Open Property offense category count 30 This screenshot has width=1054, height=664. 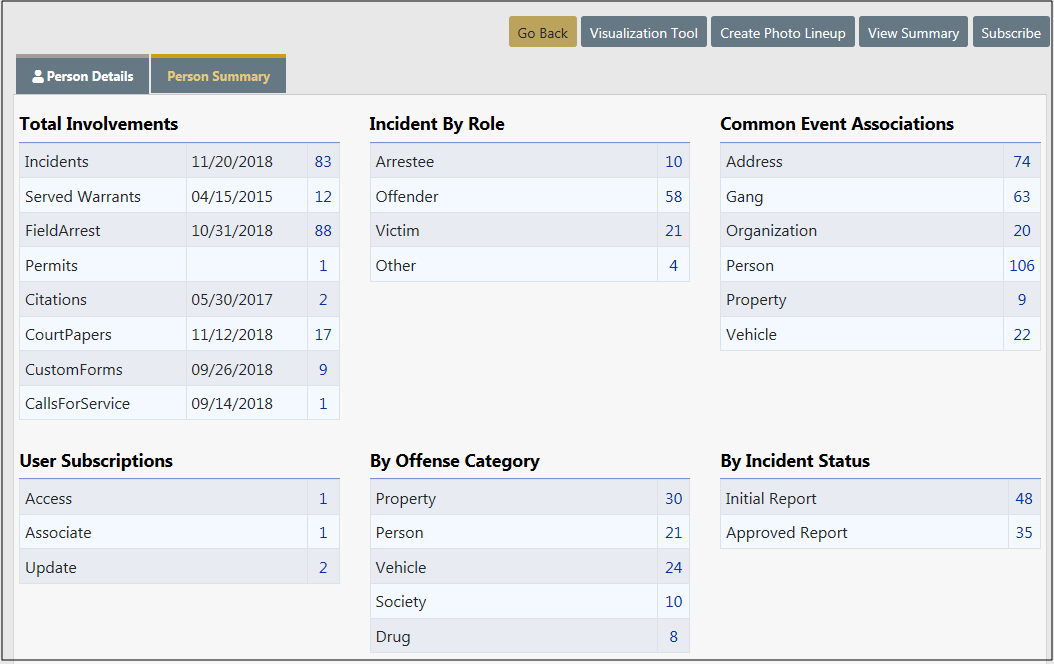[x=673, y=498]
